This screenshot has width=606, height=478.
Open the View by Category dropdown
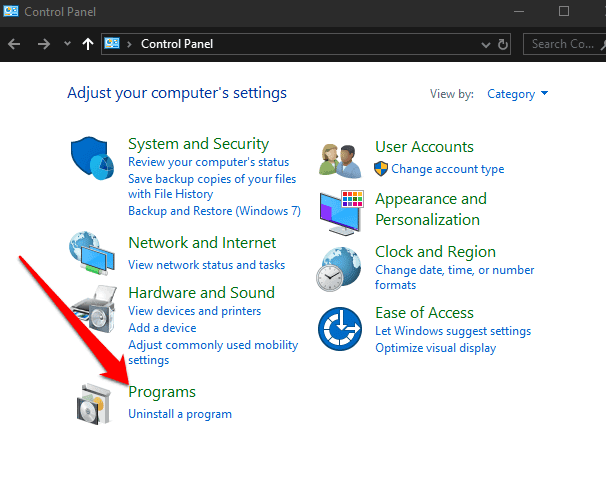click(x=517, y=94)
